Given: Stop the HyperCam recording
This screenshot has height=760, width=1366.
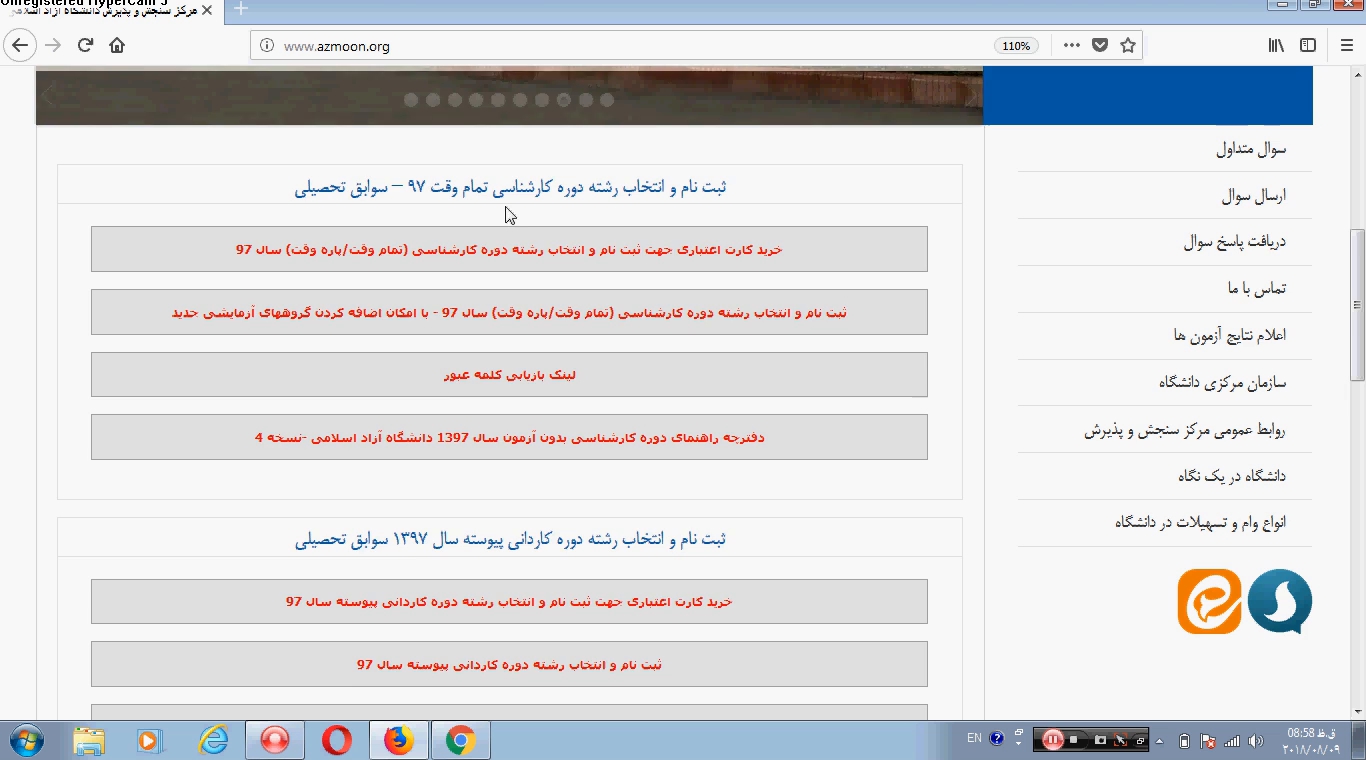Looking at the screenshot, I should click(x=1074, y=740).
